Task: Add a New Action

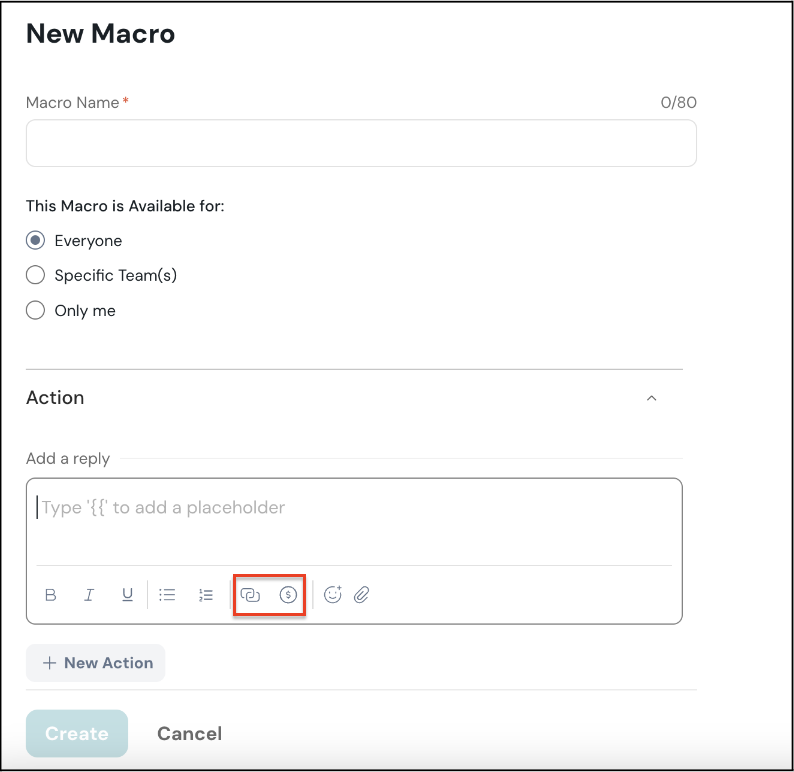Action: (96, 663)
